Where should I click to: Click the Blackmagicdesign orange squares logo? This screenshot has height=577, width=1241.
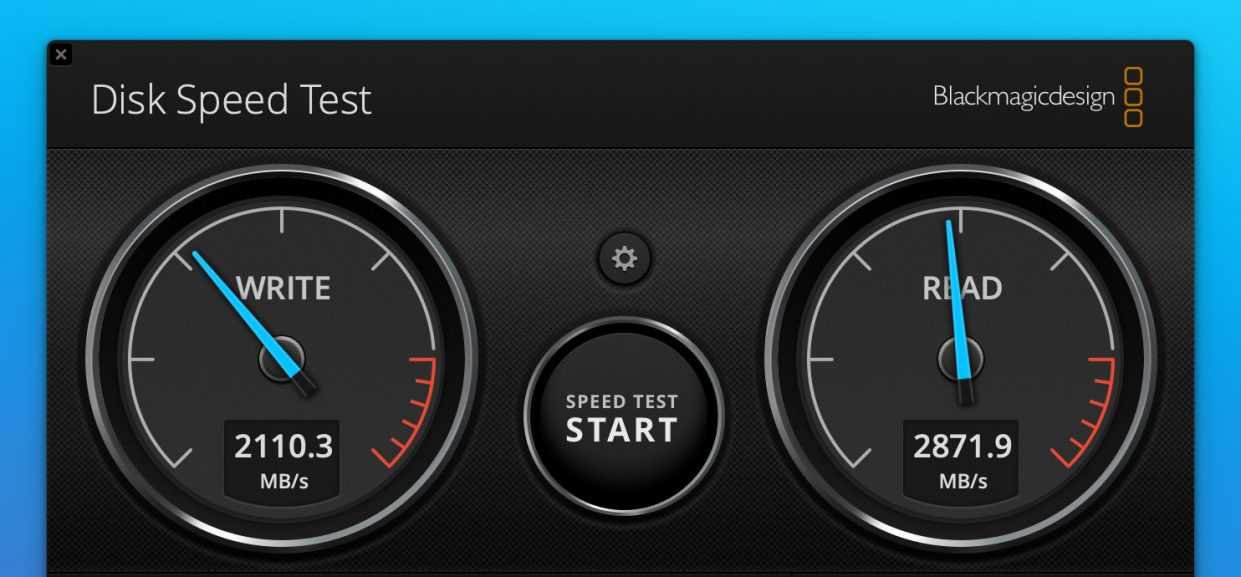(1133, 97)
